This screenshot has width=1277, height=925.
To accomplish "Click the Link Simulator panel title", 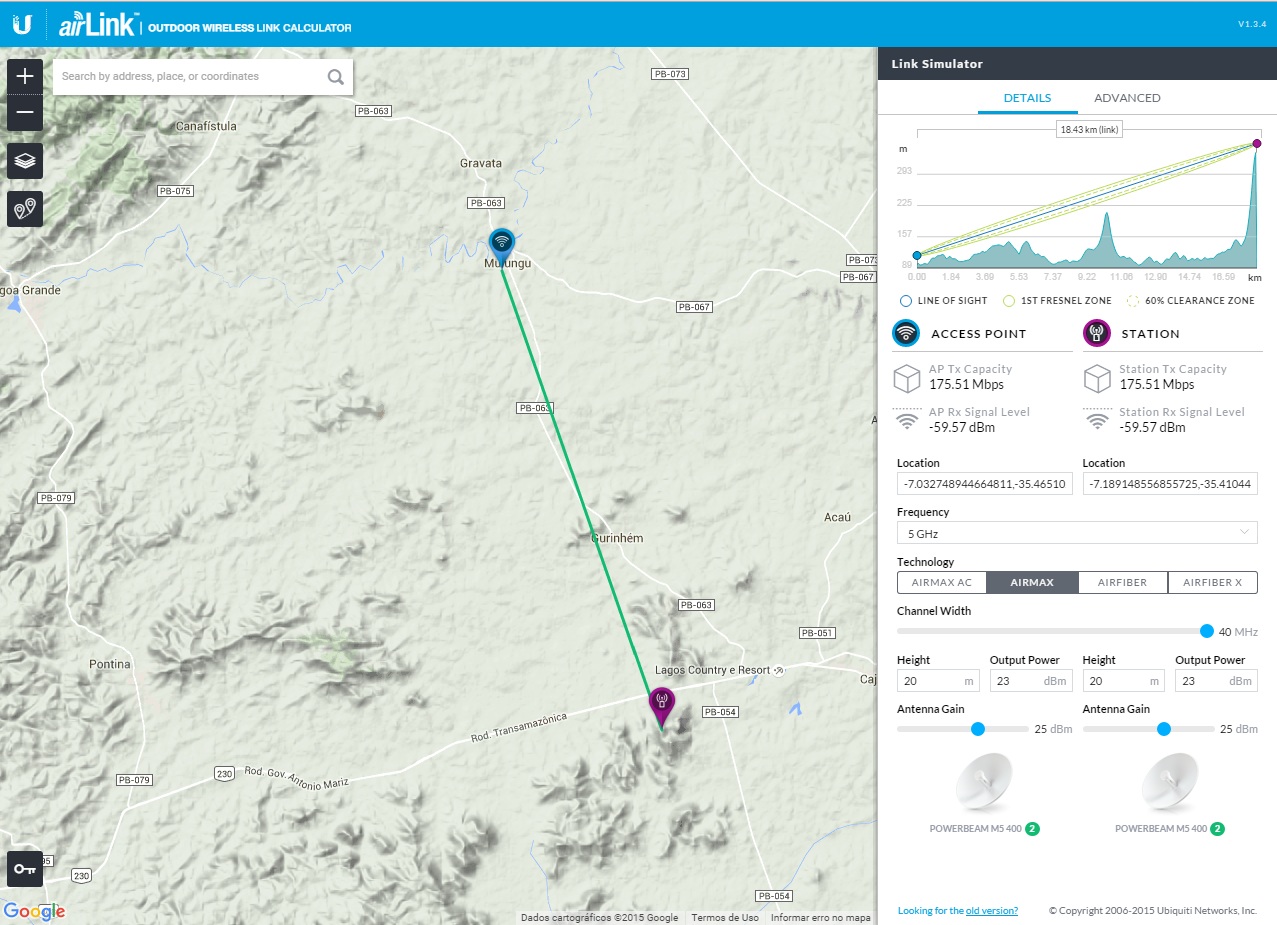I will pos(937,64).
